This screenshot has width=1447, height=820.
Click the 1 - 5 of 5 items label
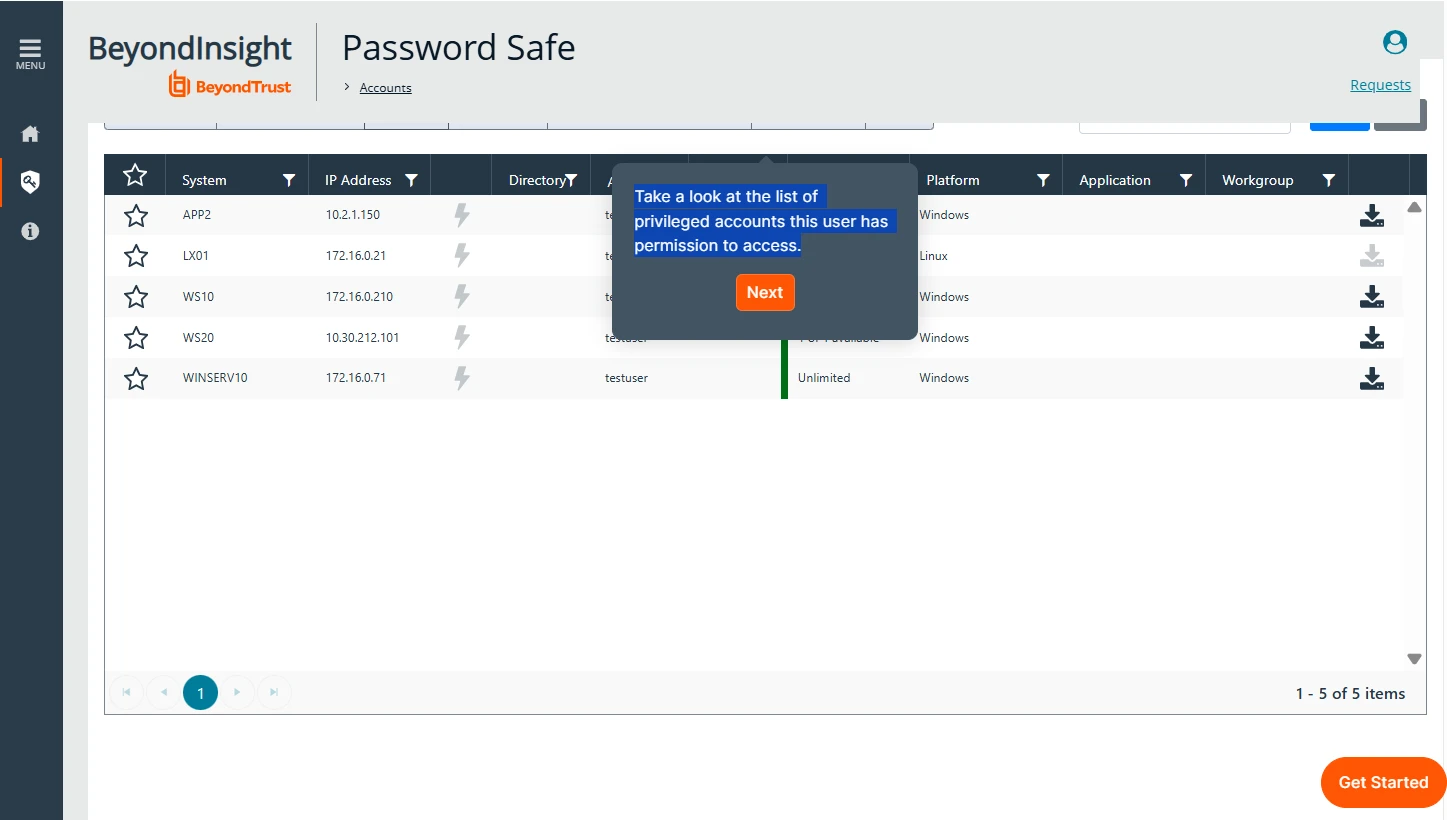point(1350,693)
